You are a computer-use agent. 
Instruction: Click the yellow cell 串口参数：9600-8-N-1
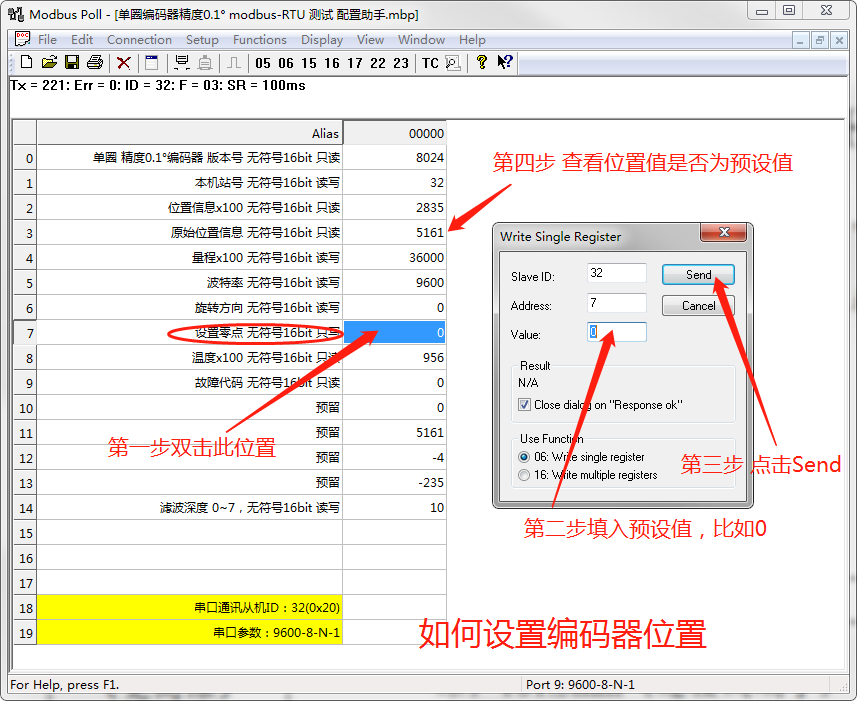(x=190, y=633)
